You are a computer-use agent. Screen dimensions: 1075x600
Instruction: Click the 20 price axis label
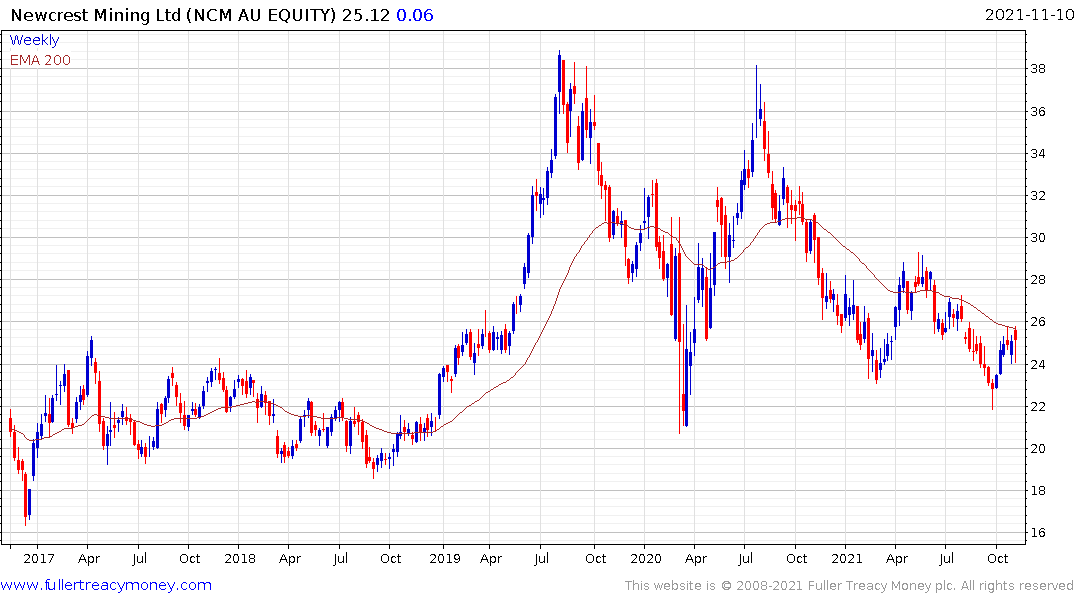1037,448
